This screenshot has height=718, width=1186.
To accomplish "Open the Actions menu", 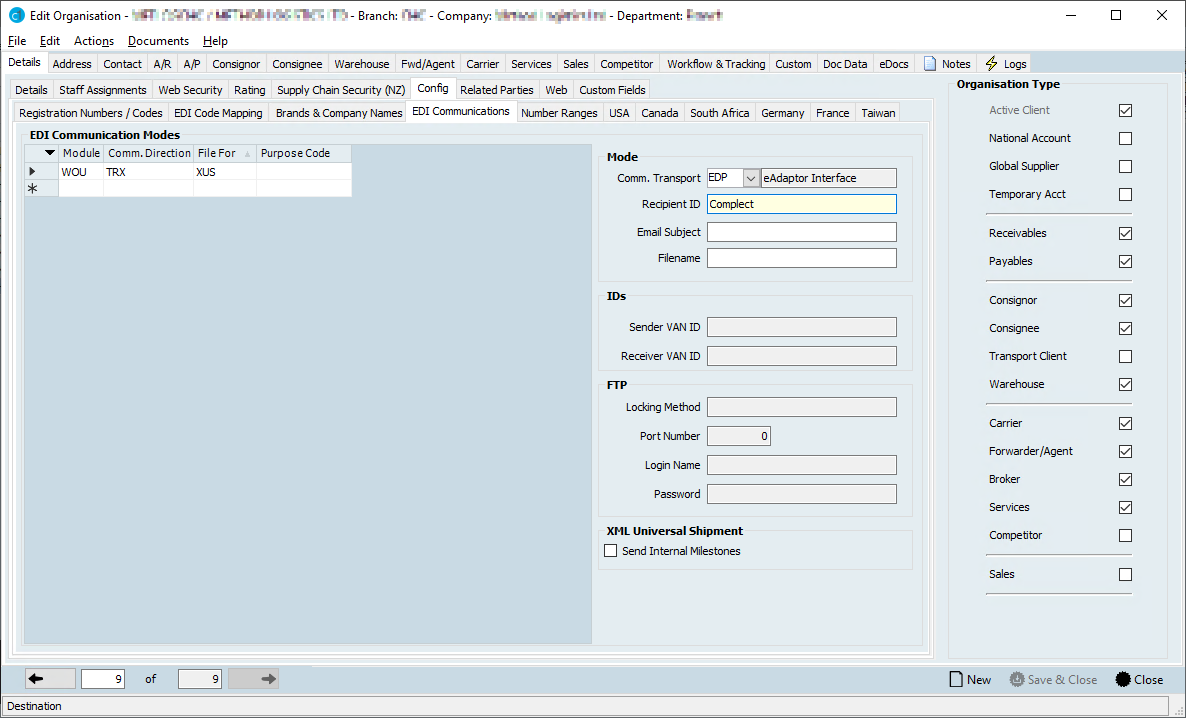I will [x=94, y=41].
